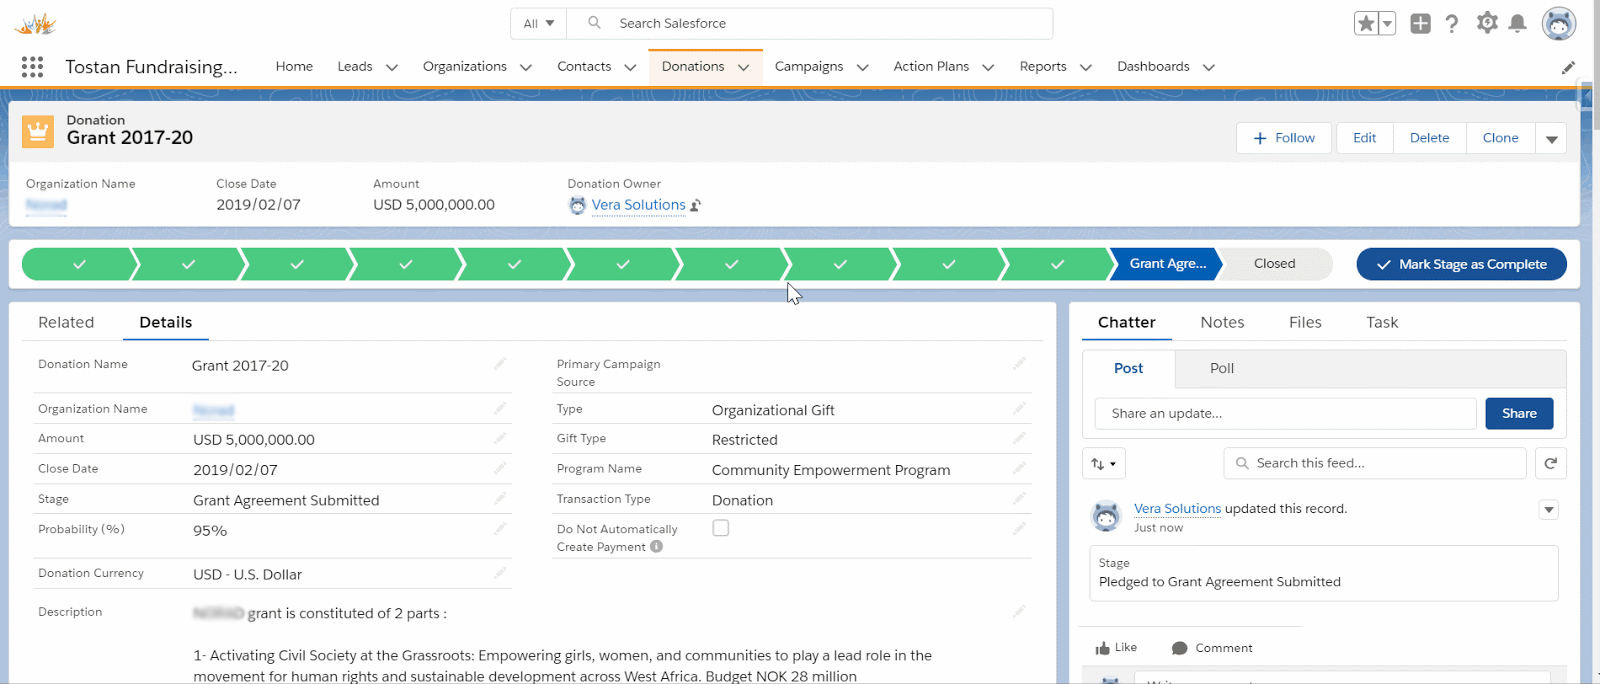Edit Description field pencil icon
The width and height of the screenshot is (1600, 684).
(1019, 611)
